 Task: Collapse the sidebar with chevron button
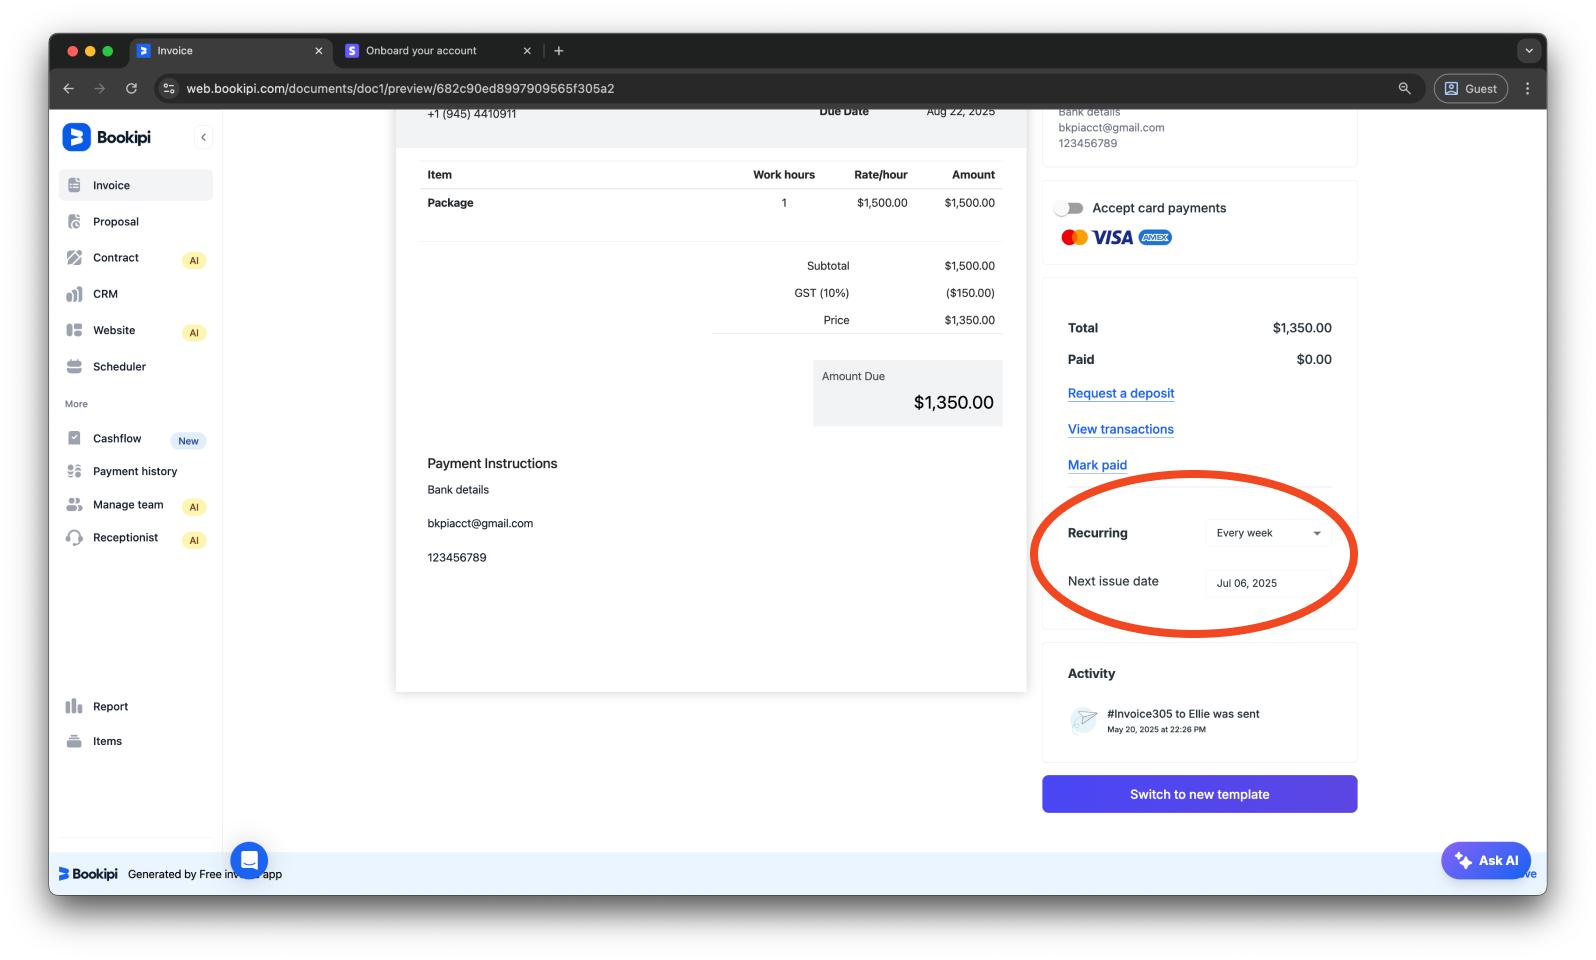click(x=203, y=137)
